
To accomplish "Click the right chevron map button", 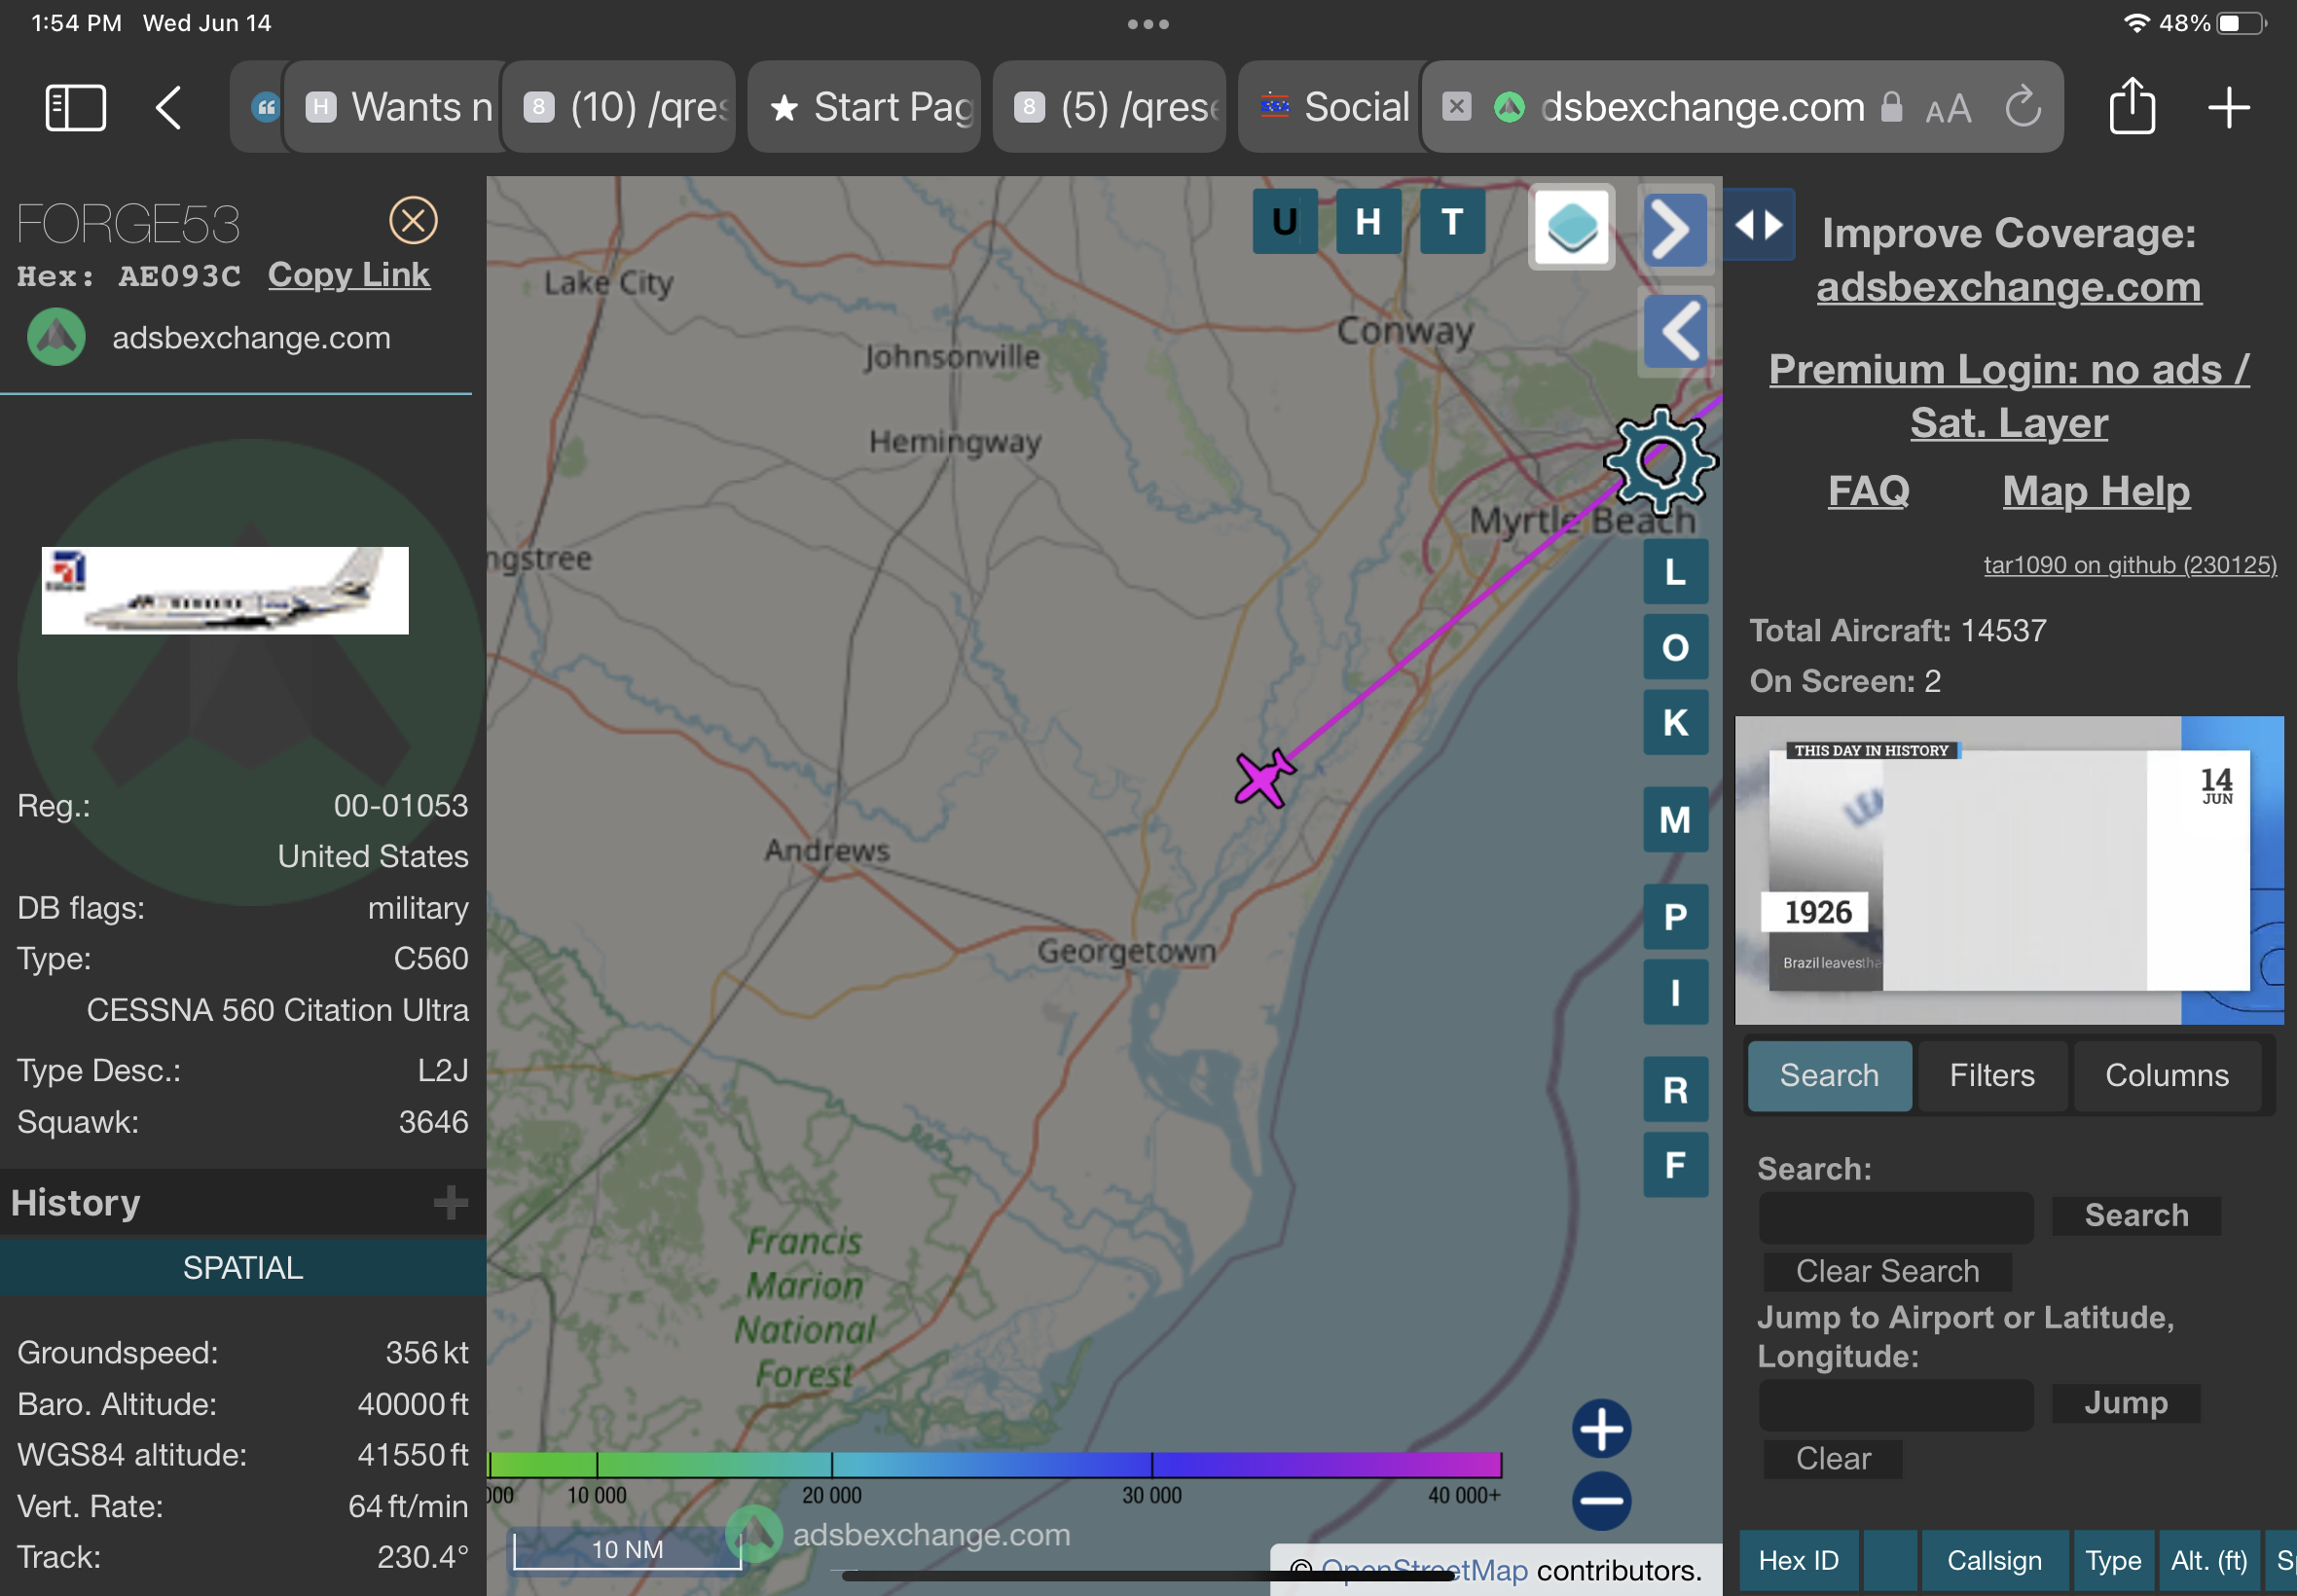I will pyautogui.click(x=1675, y=230).
